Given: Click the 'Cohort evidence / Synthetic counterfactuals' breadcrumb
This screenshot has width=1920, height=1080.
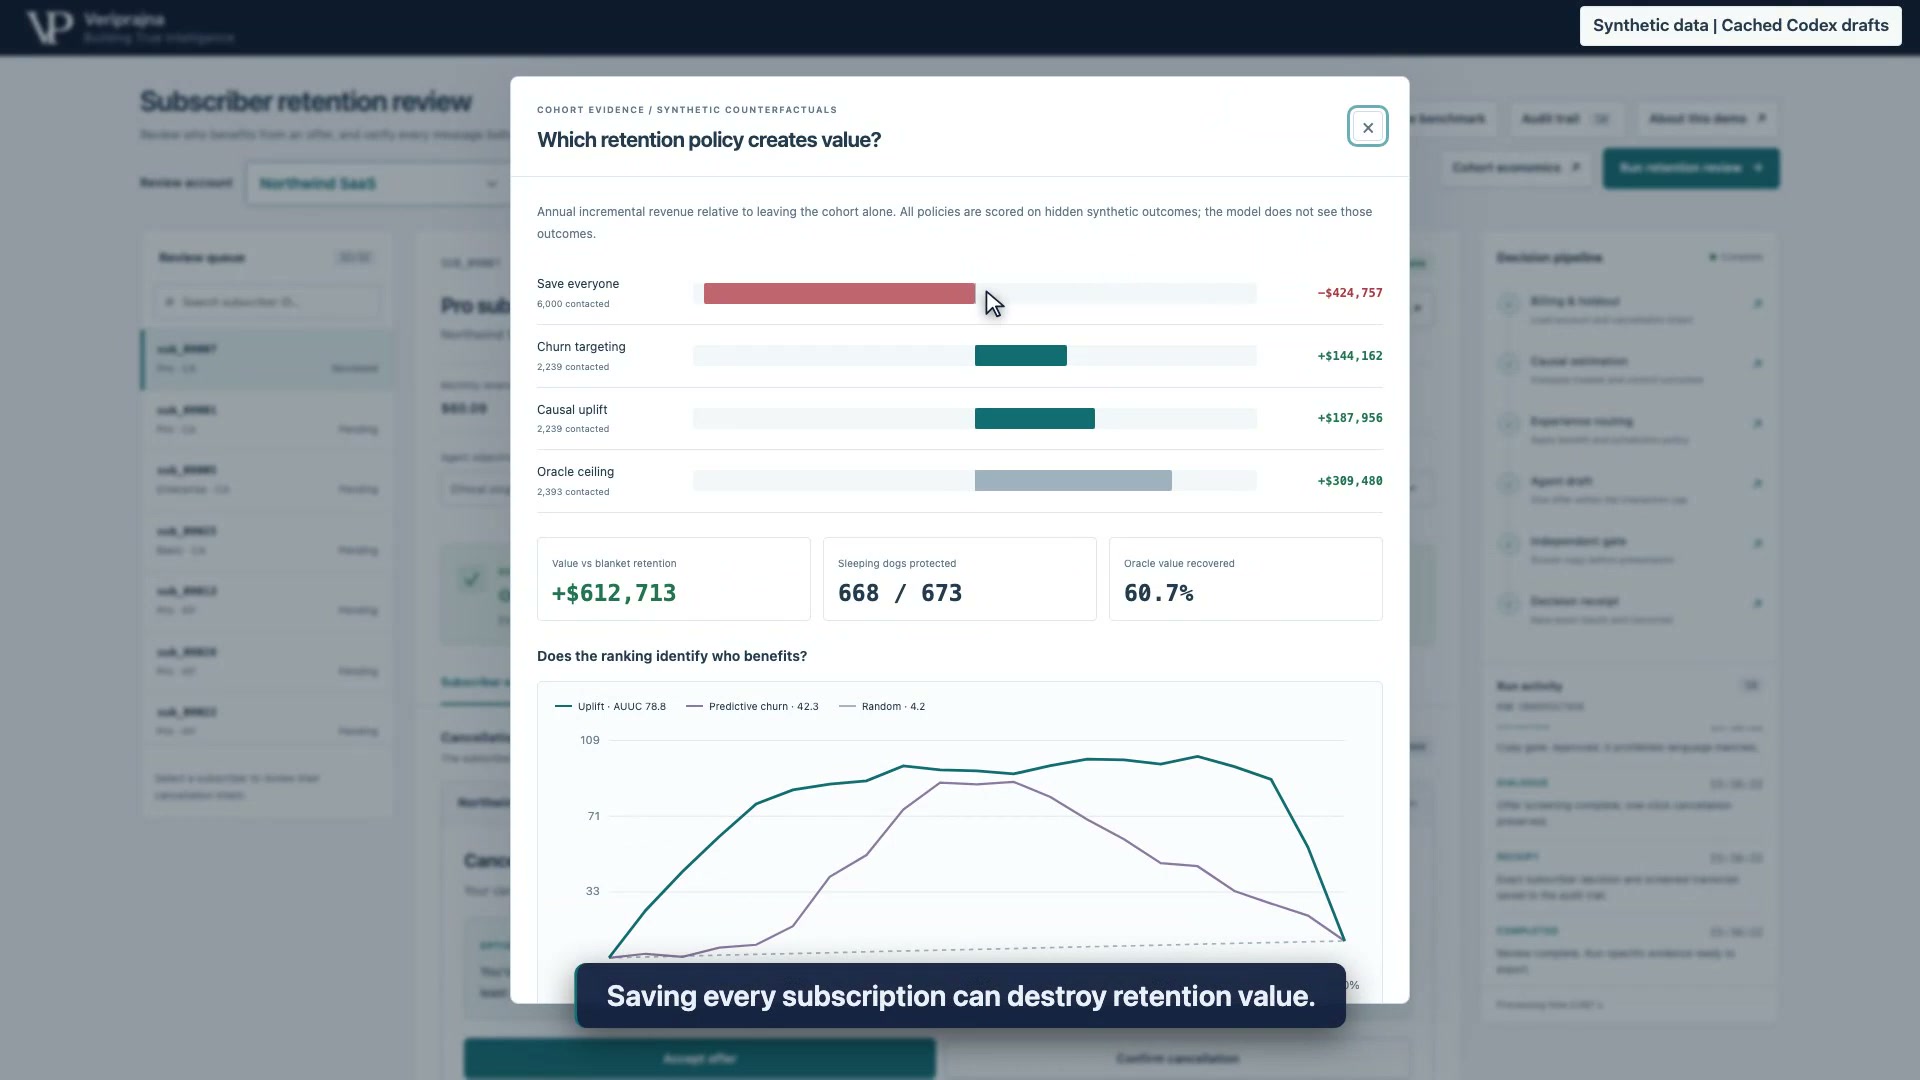Looking at the screenshot, I should click(687, 110).
